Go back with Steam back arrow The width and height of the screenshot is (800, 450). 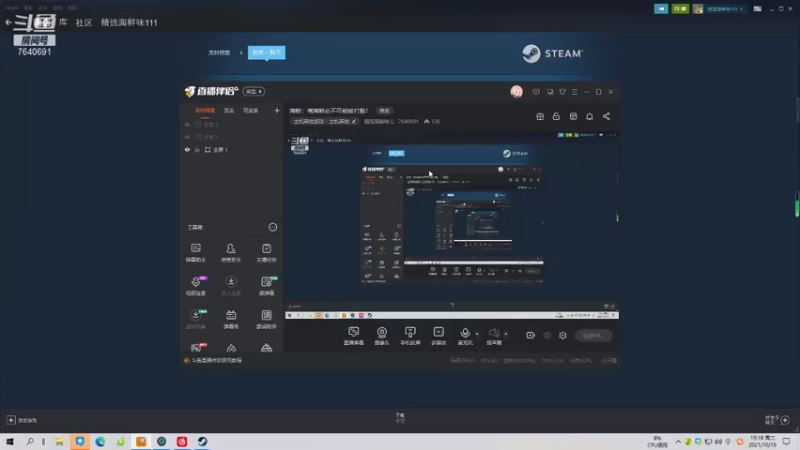click(8, 22)
